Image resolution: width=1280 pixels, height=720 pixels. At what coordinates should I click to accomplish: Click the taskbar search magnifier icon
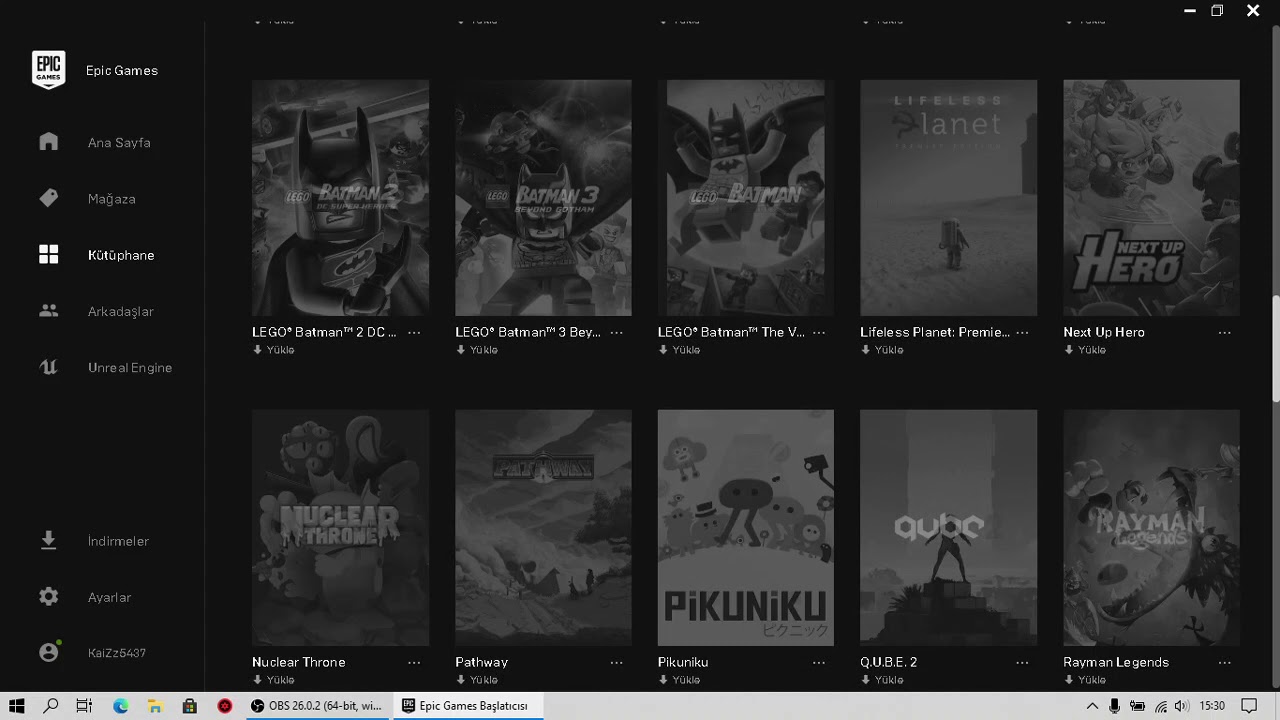51,706
